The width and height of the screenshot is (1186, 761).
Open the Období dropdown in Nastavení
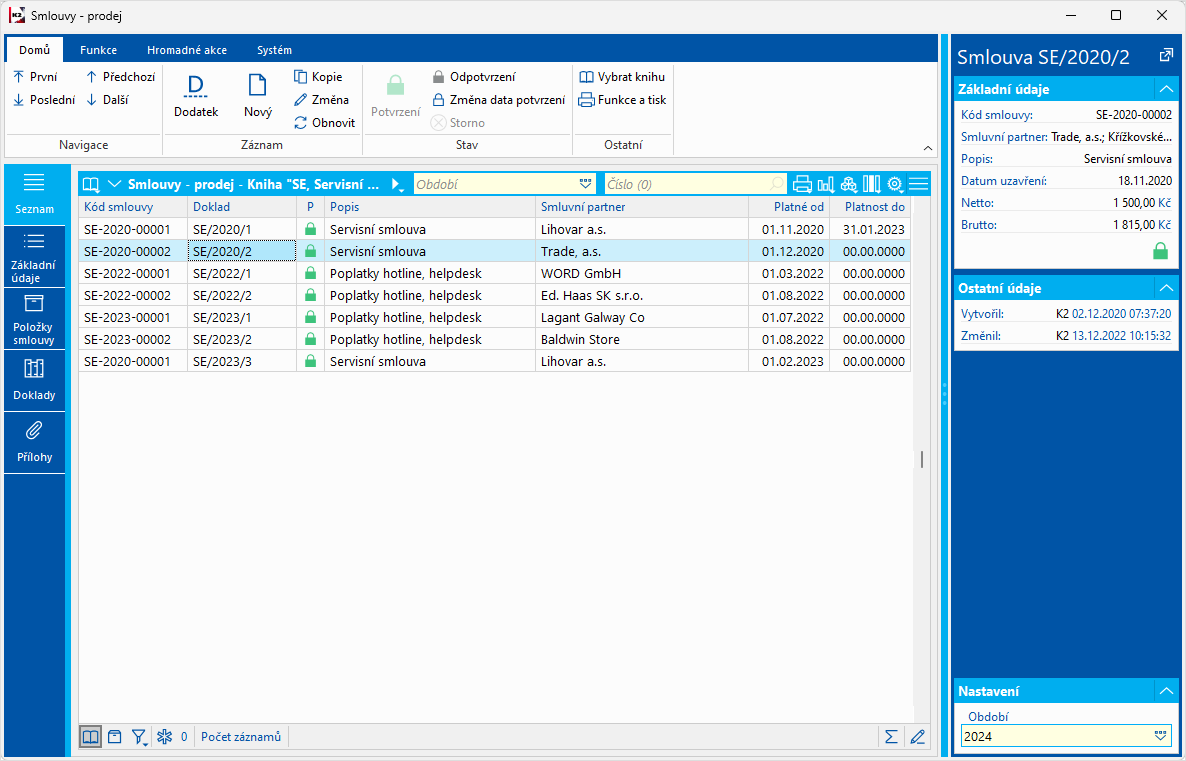click(x=1160, y=736)
